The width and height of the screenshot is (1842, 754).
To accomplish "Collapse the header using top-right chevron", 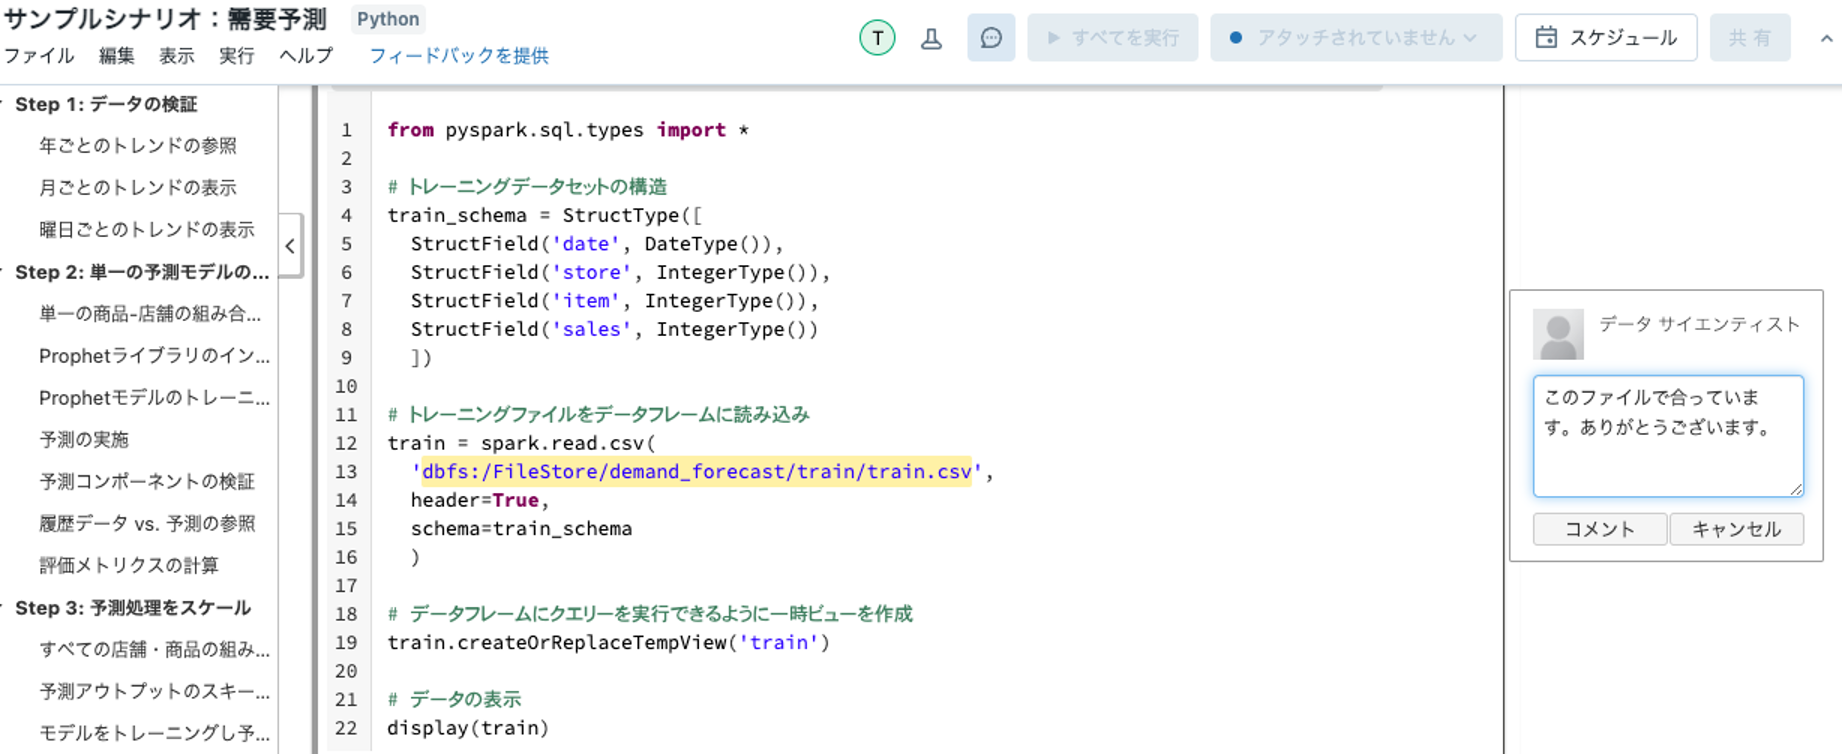I will coord(1826,39).
